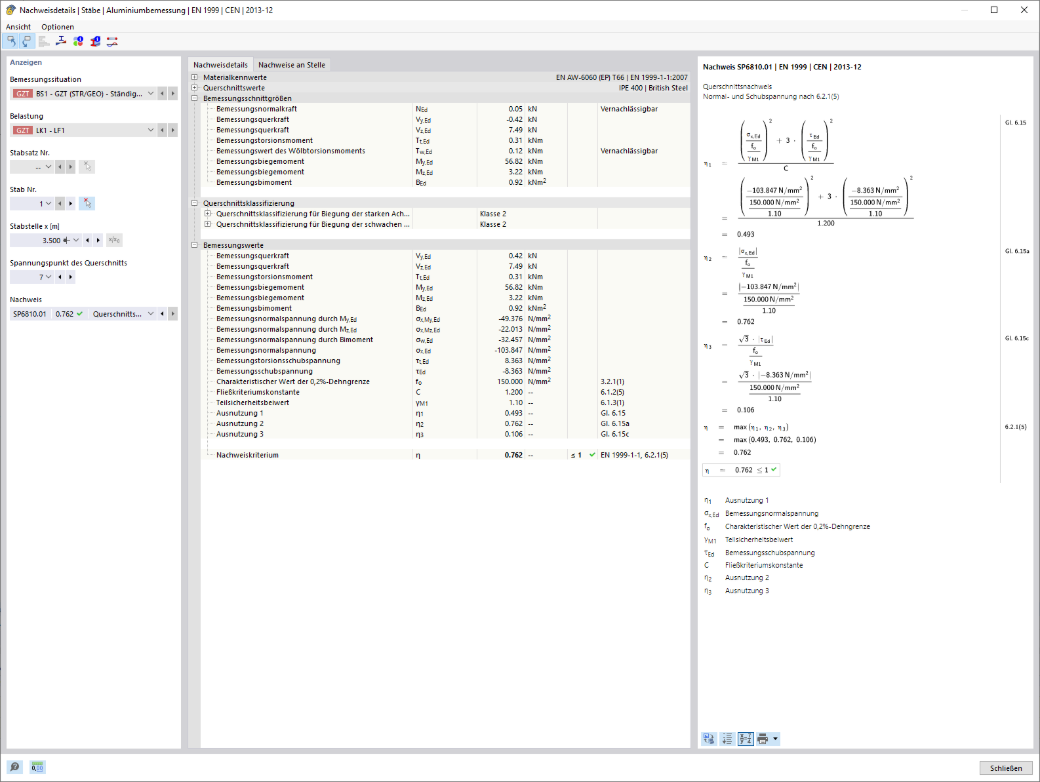Switch to the Nachweise an Stelle tab
This screenshot has width=1040, height=782.
pos(292,65)
